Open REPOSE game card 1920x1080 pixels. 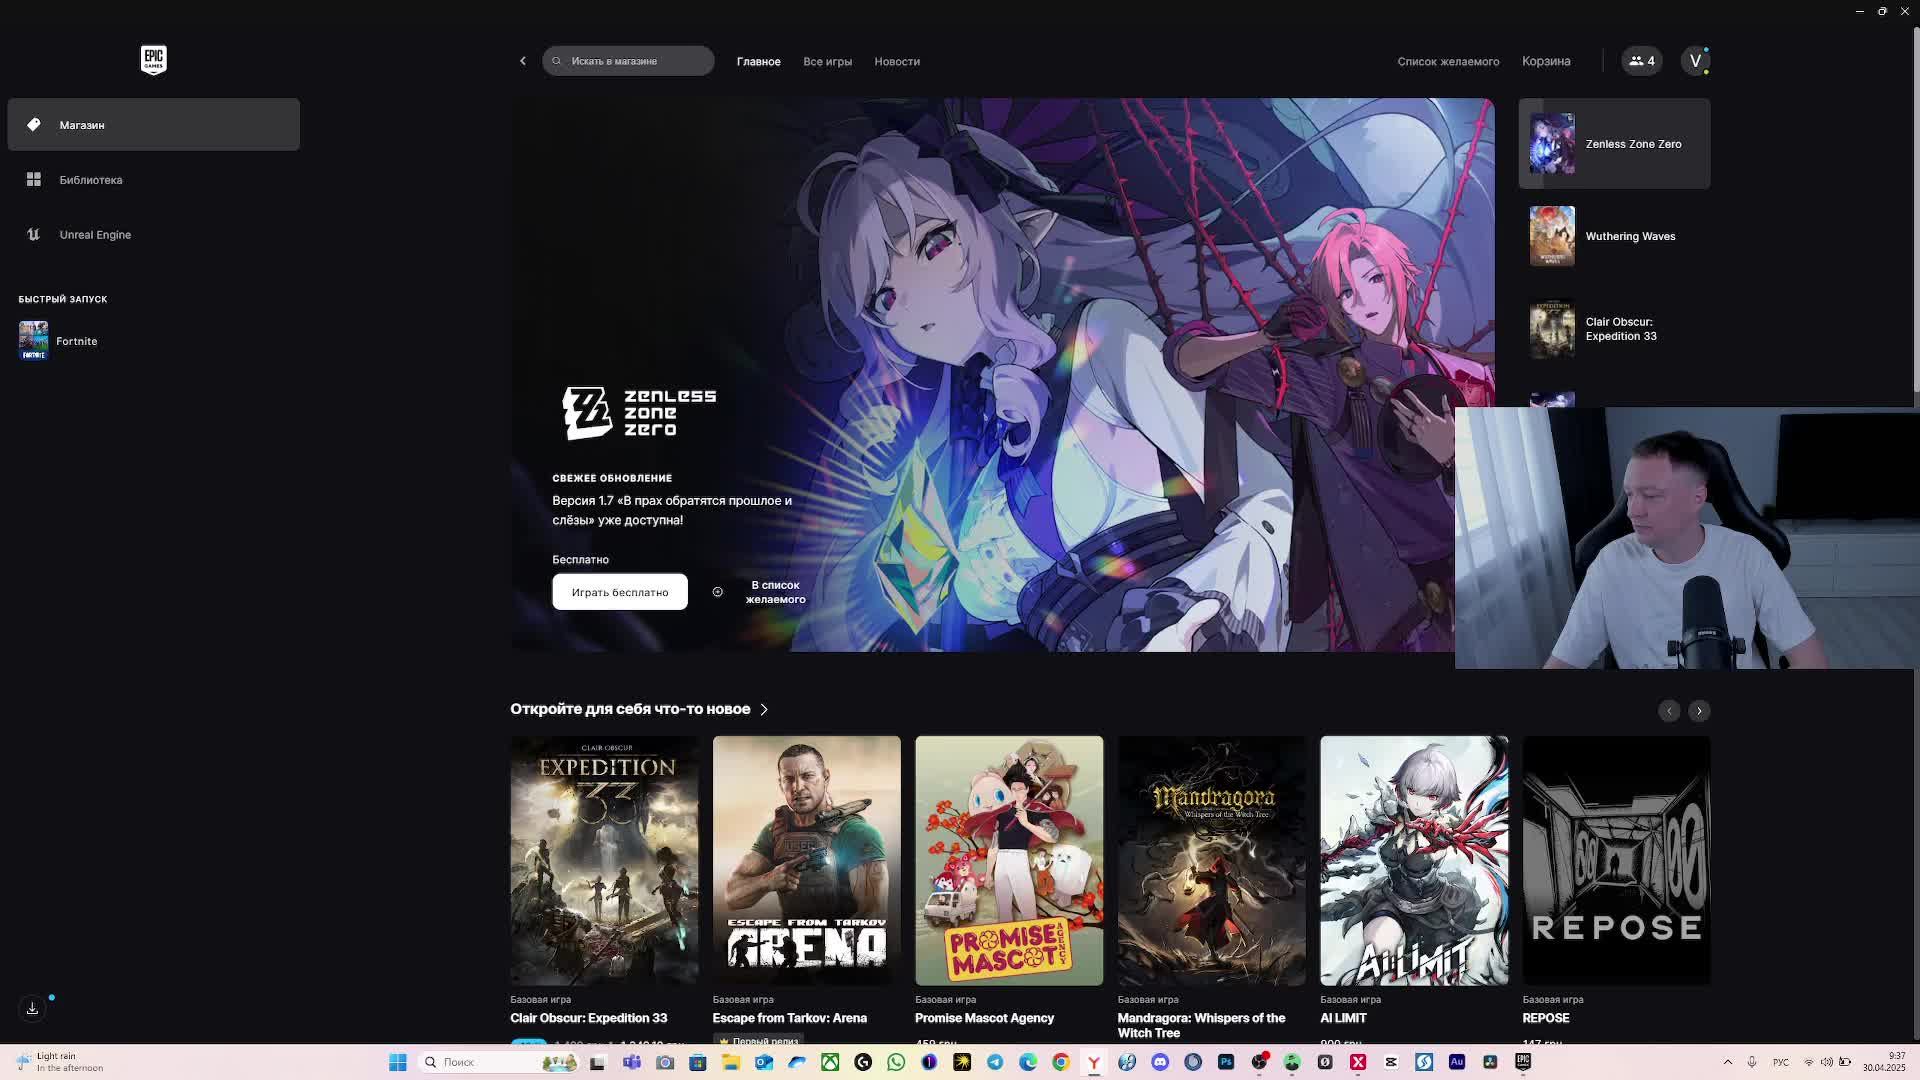point(1616,861)
